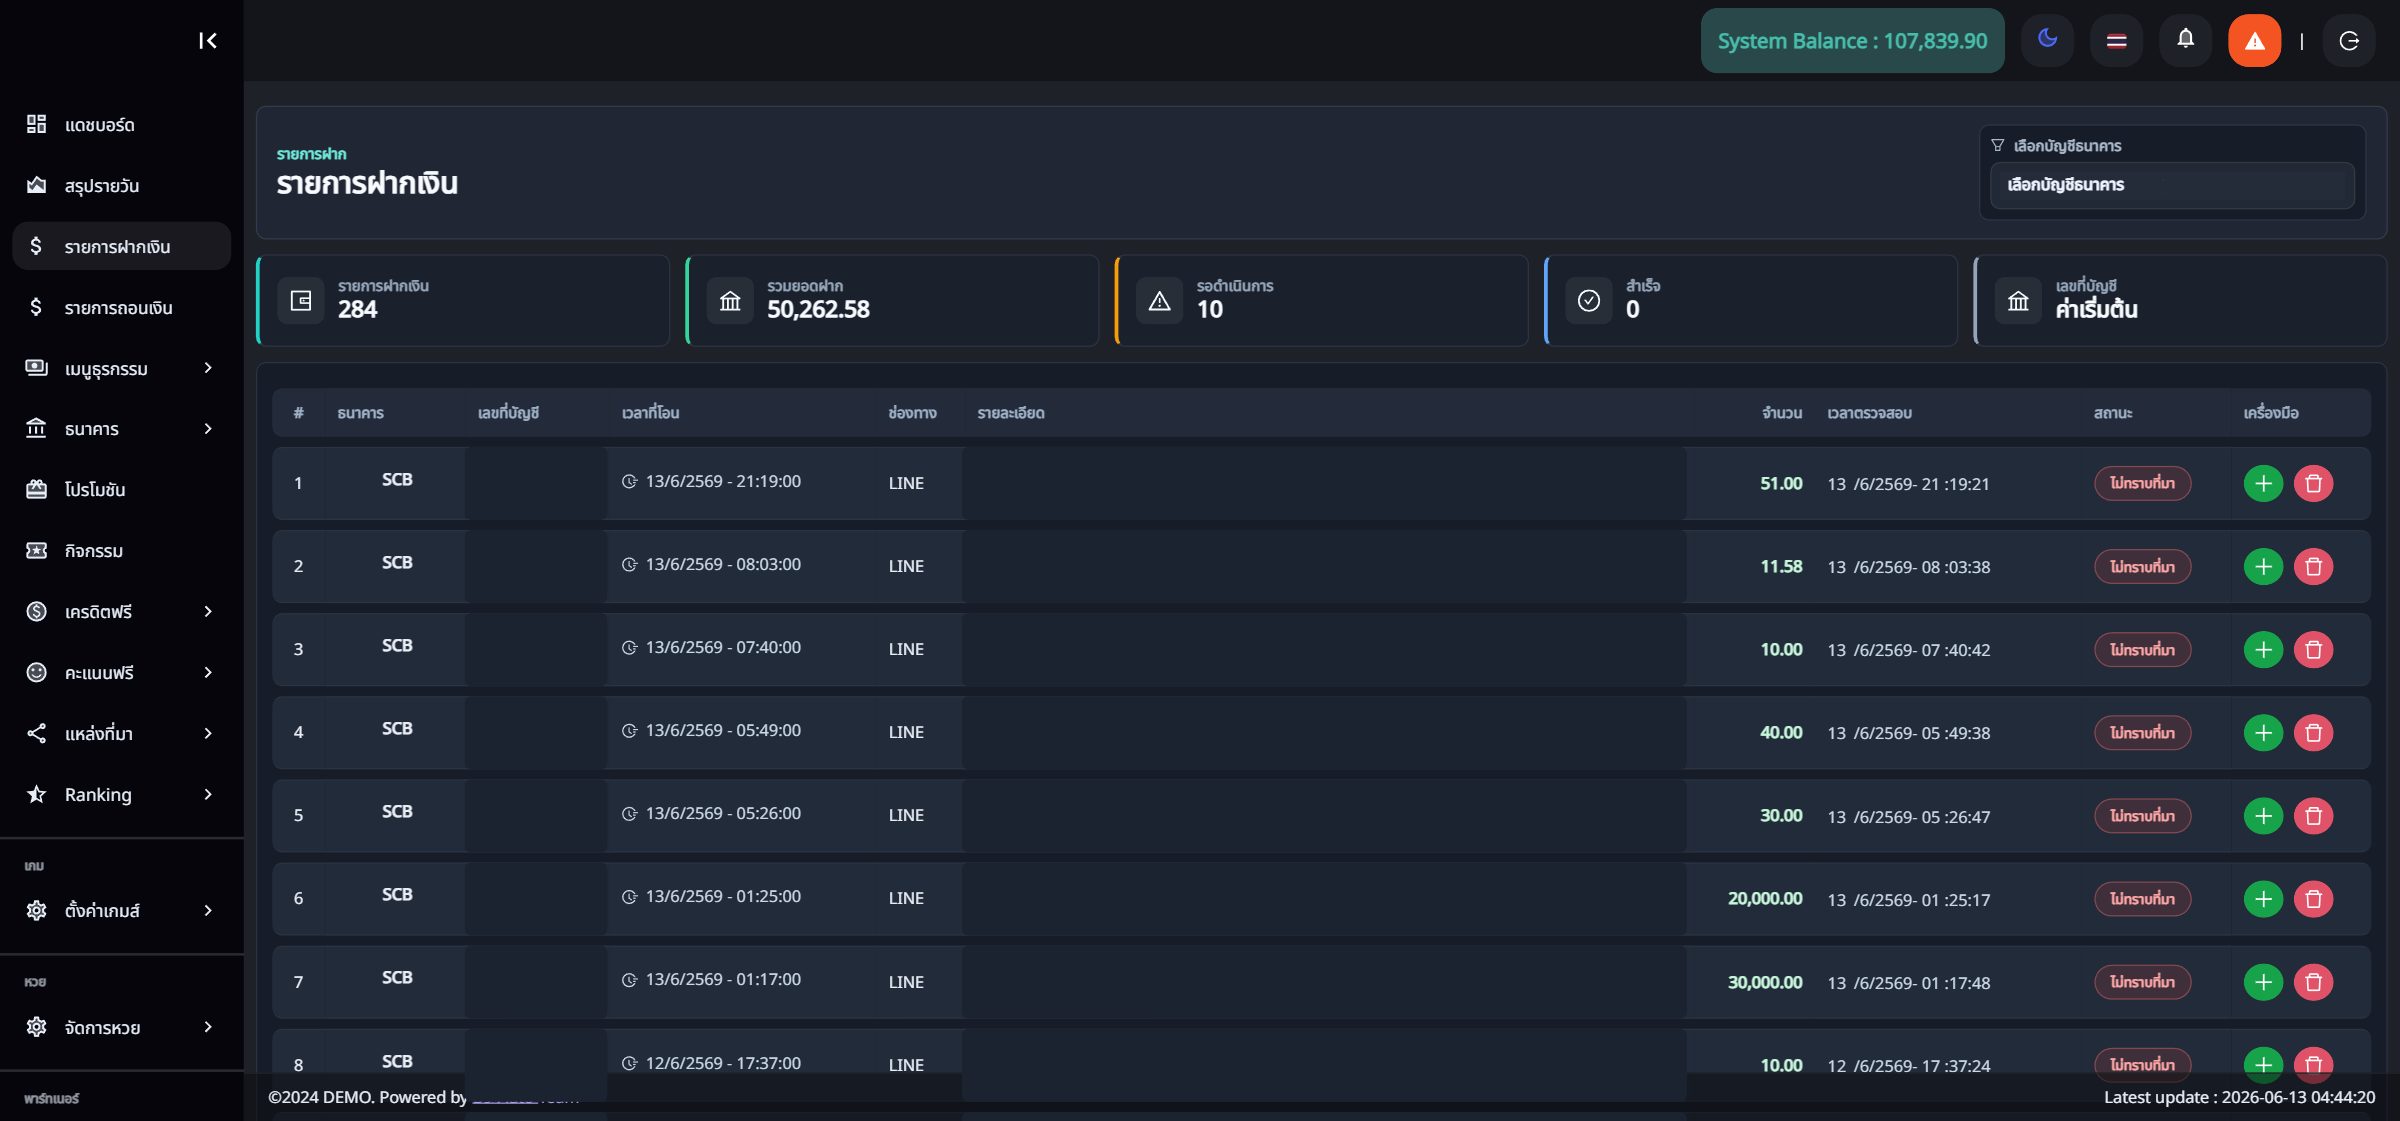Click the green plus on the 11.58 deposit
This screenshot has height=1121, width=2400.
click(2263, 567)
